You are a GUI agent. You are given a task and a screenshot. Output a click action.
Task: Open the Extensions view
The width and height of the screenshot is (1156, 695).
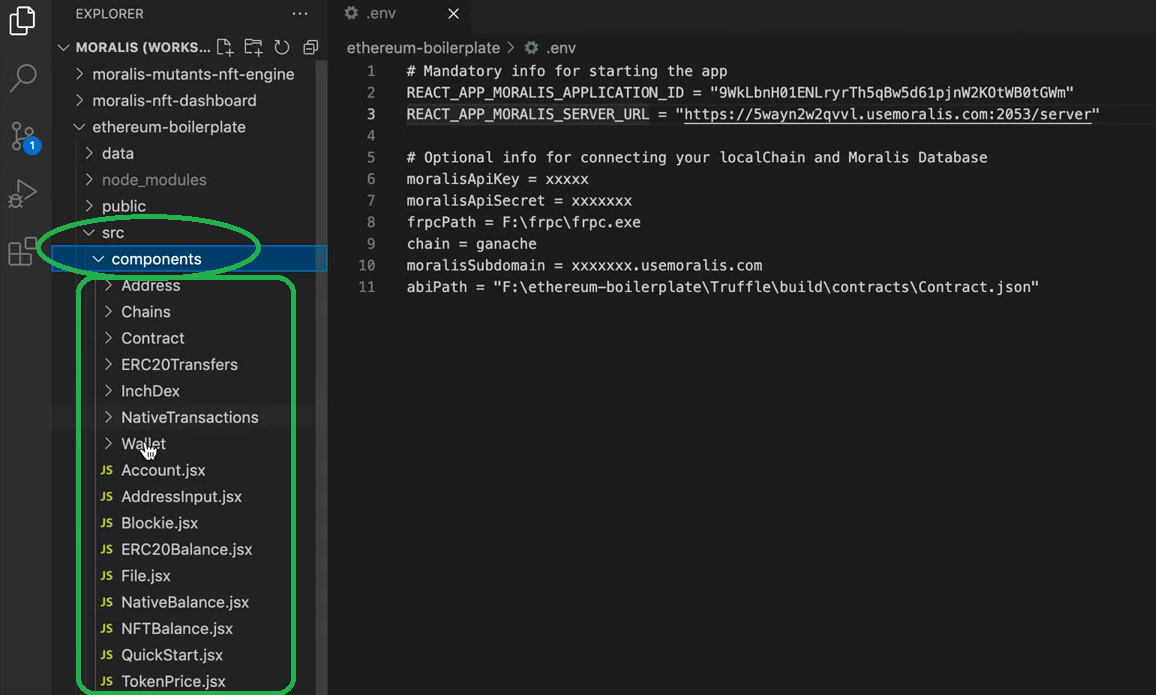pos(22,251)
